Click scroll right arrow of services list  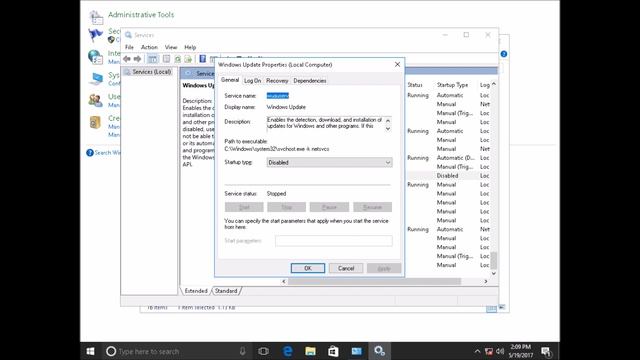pyautogui.click(x=486, y=281)
